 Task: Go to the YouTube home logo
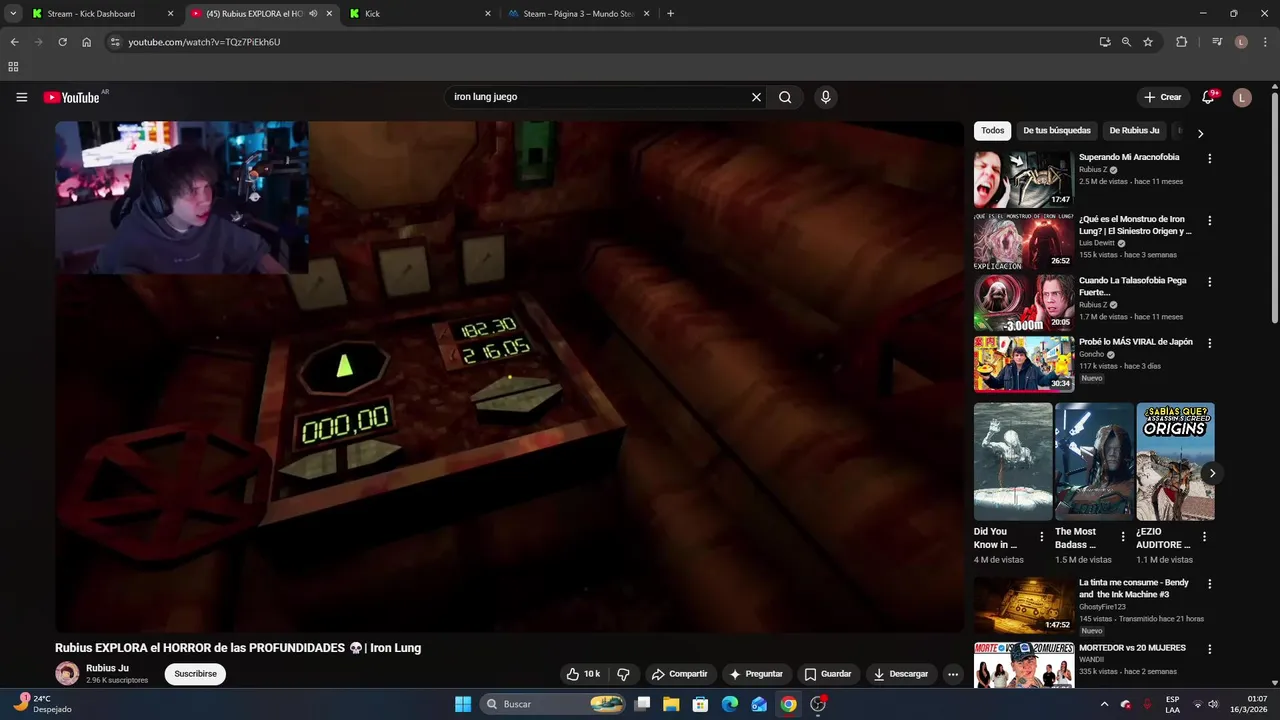pyautogui.click(x=71, y=97)
